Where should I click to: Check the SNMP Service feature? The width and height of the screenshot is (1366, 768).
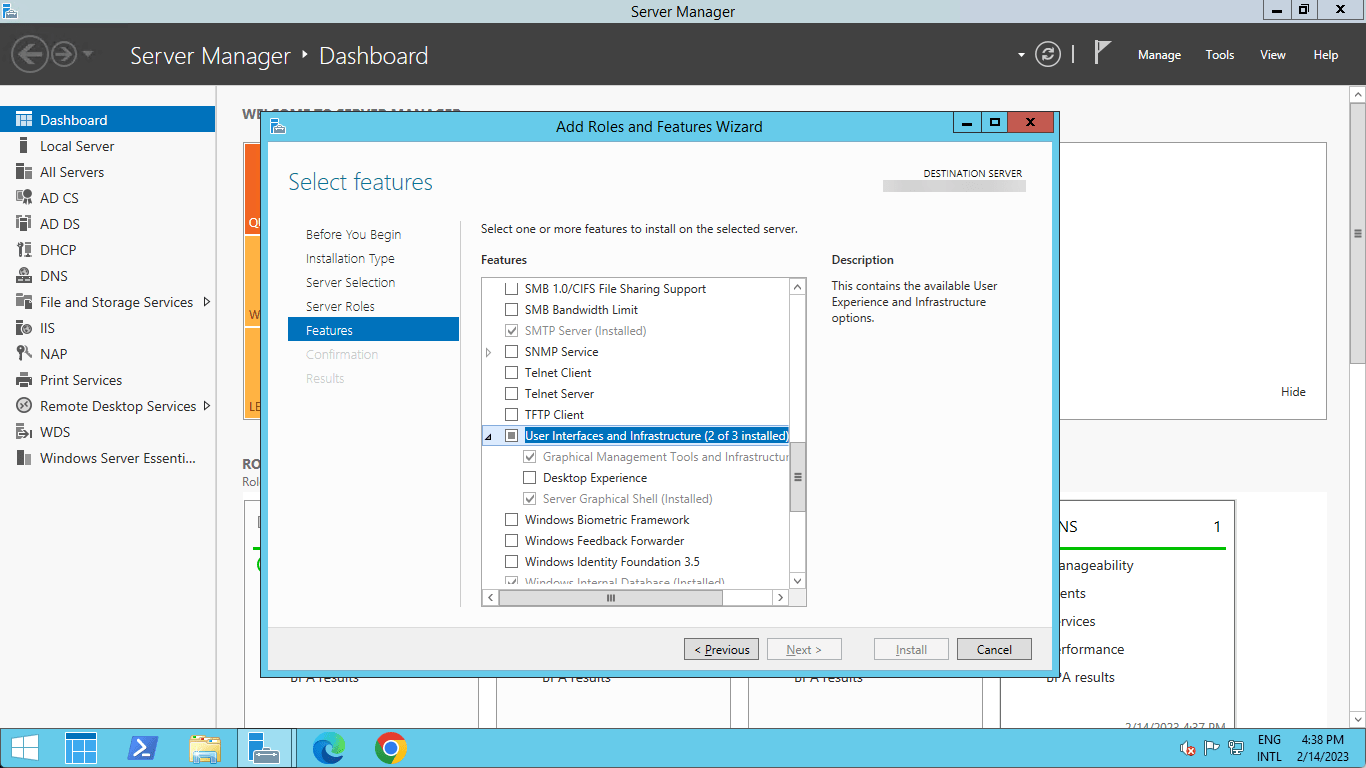pos(512,352)
